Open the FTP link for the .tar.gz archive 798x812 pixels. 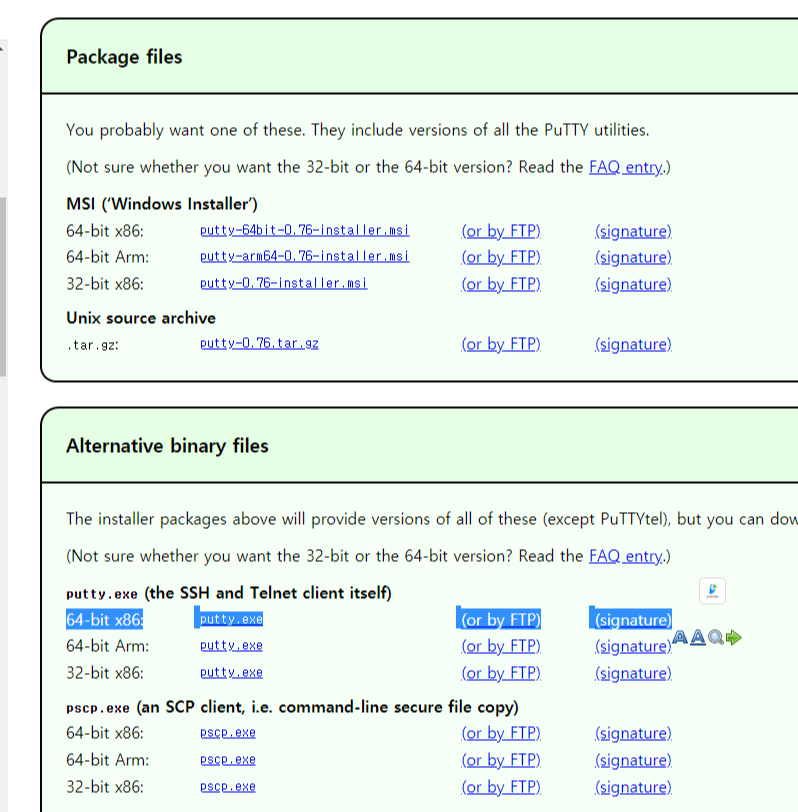point(501,344)
